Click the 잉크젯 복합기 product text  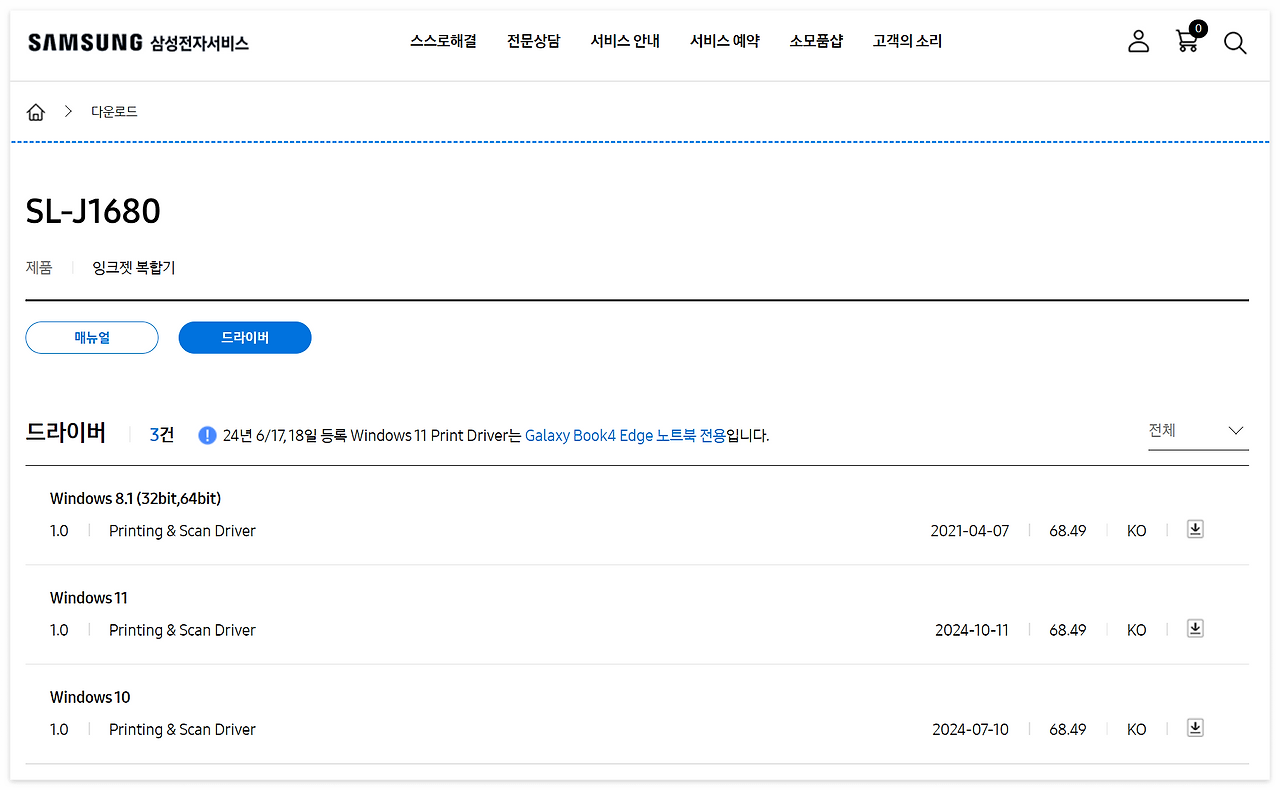pos(134,268)
